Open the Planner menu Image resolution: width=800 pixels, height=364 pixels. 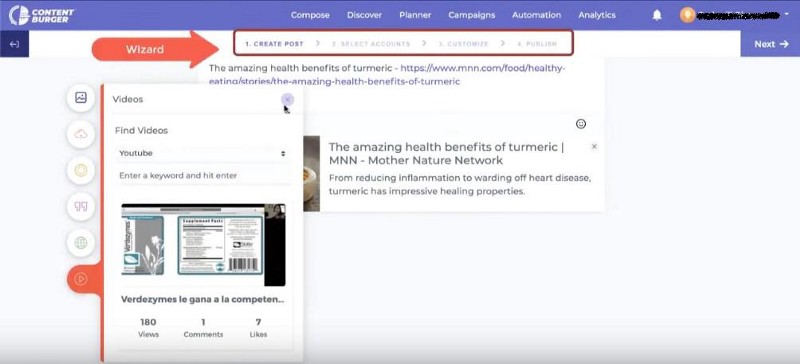pyautogui.click(x=415, y=15)
